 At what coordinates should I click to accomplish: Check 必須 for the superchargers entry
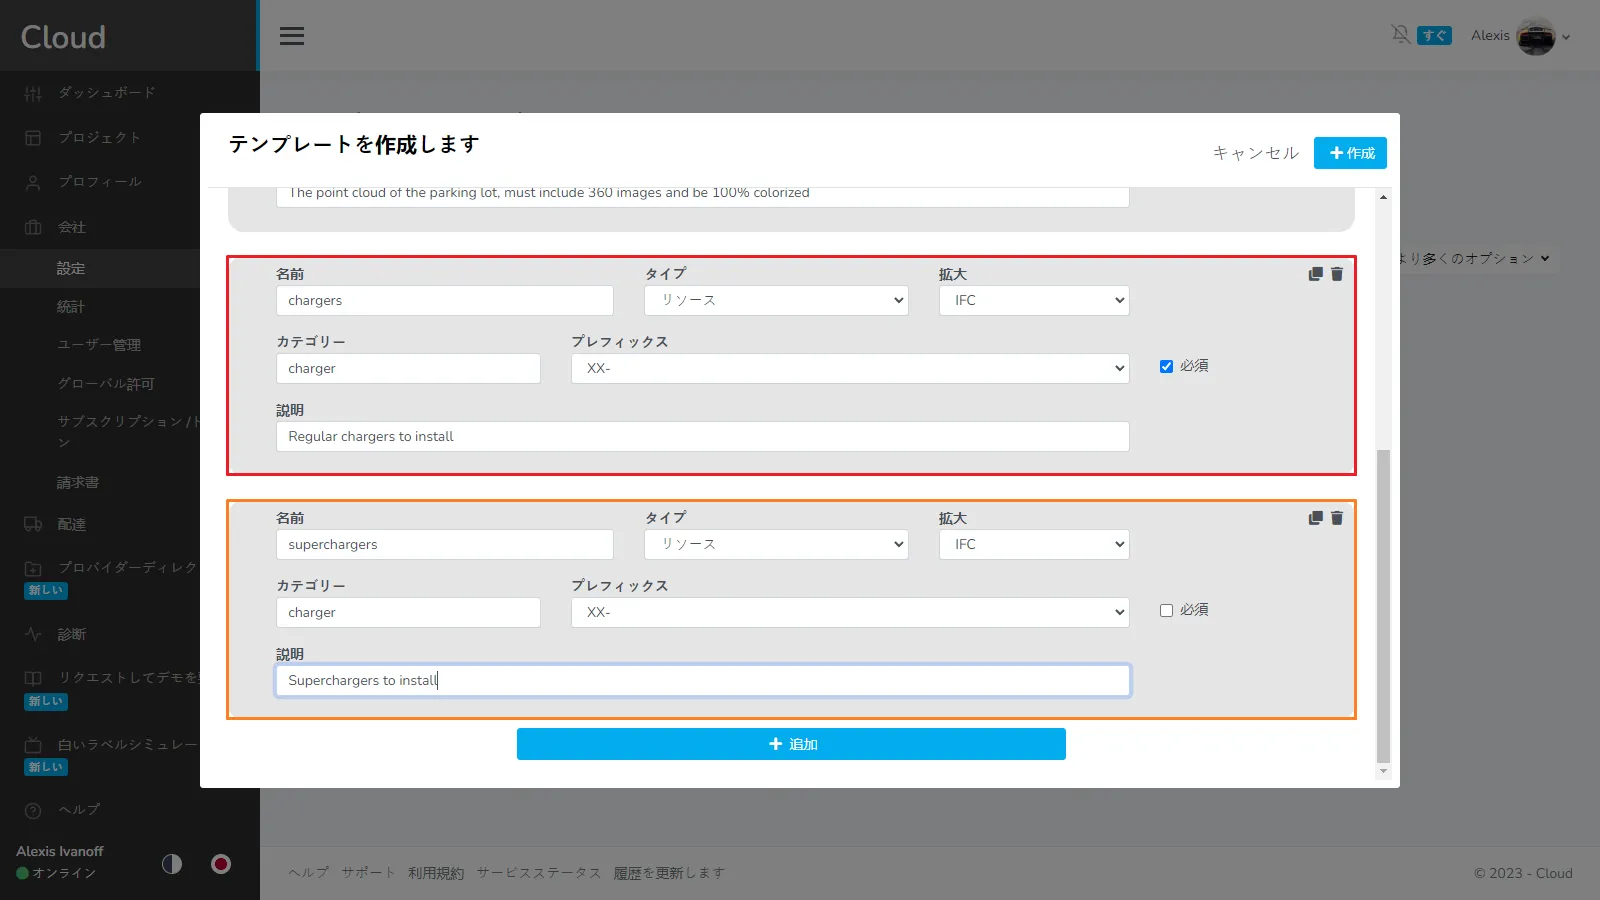[1166, 610]
